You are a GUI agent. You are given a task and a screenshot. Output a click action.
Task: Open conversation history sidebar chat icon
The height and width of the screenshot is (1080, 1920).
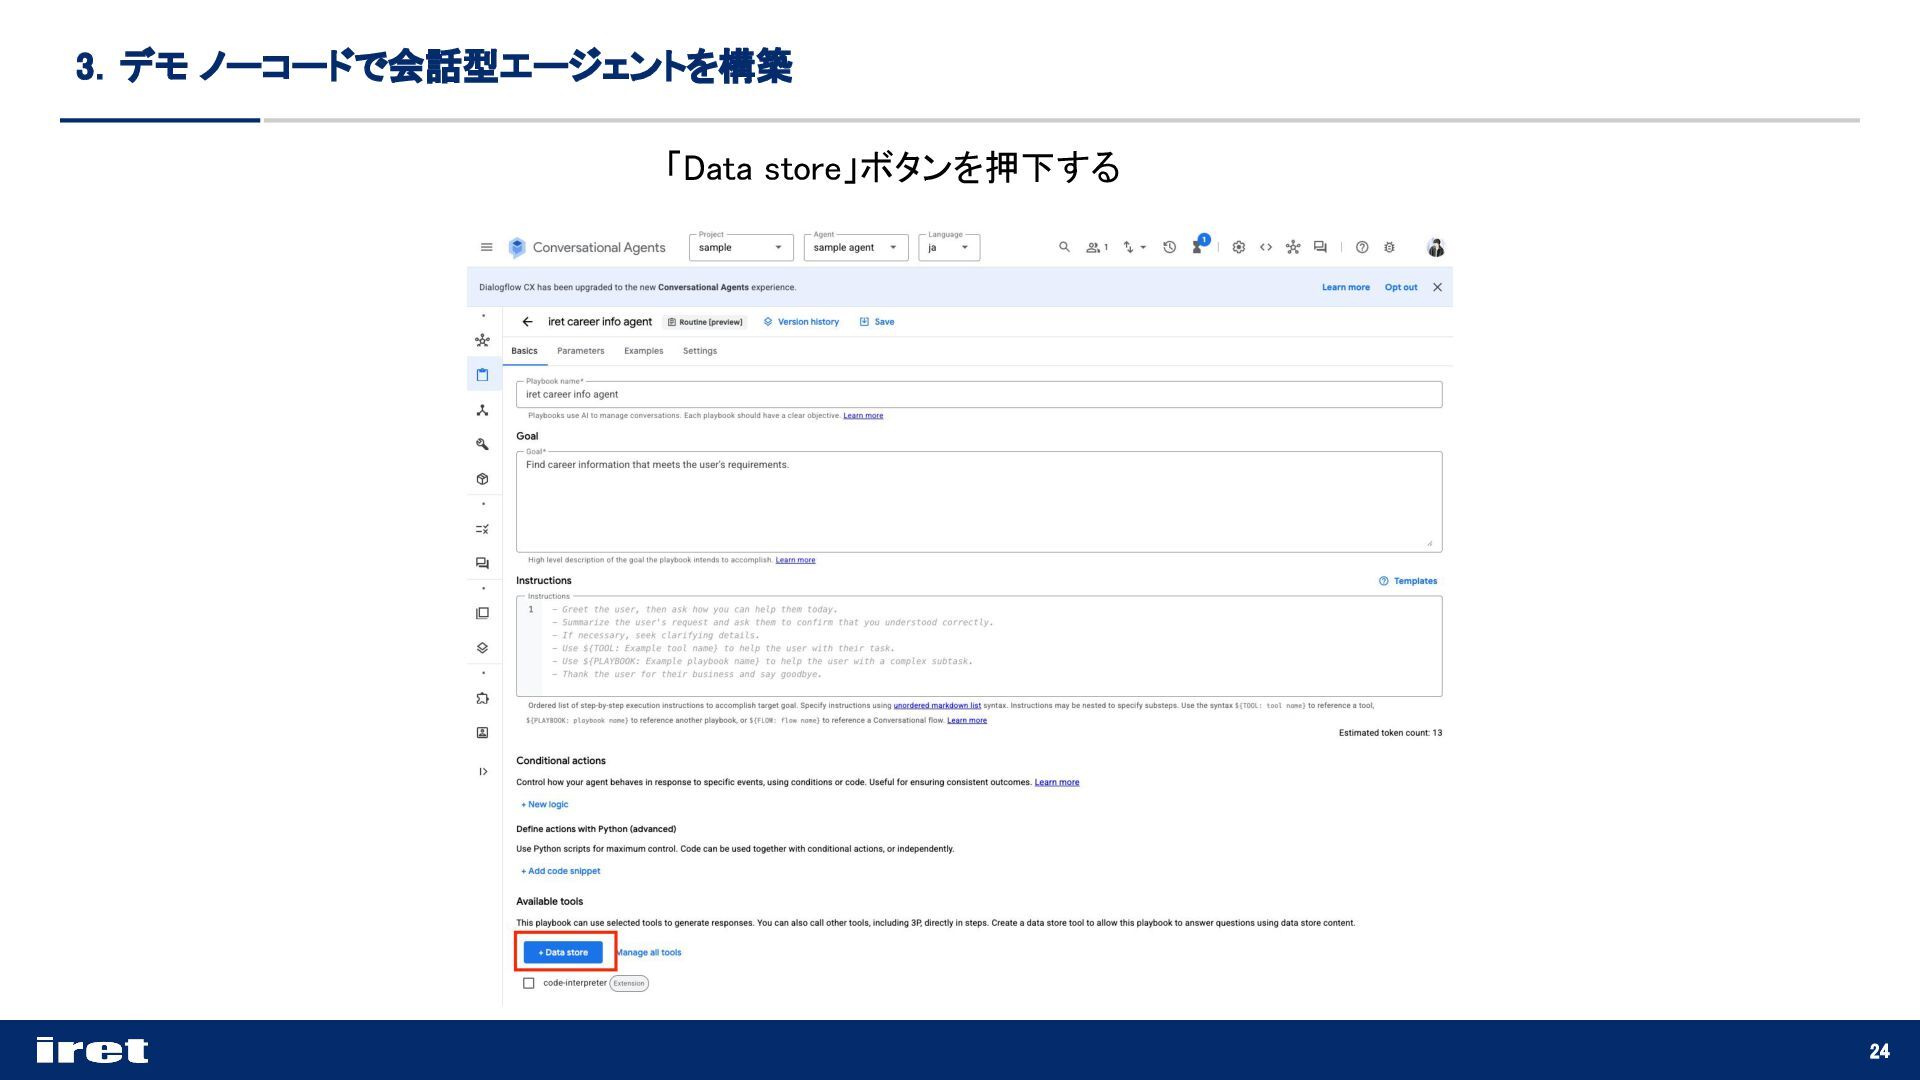tap(482, 563)
